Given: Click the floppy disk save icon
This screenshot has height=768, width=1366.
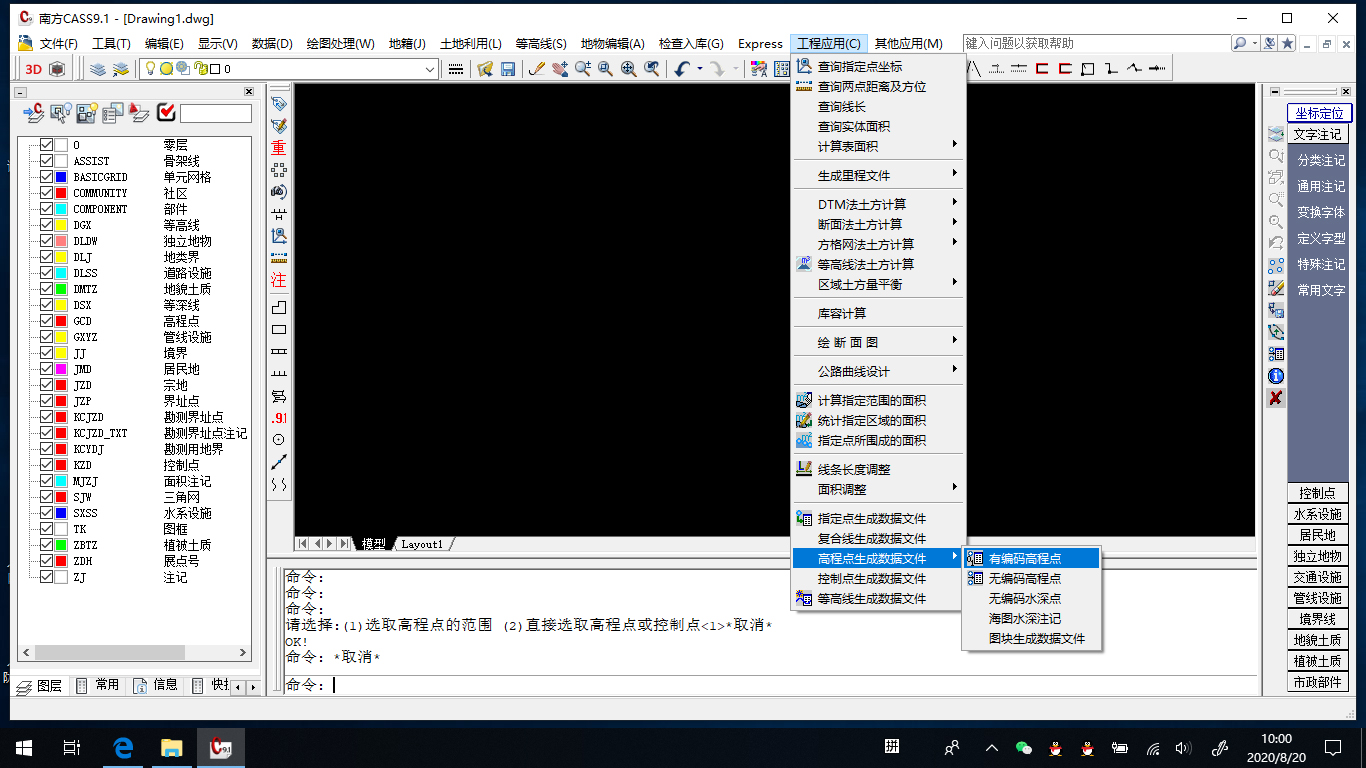Looking at the screenshot, I should 508,69.
